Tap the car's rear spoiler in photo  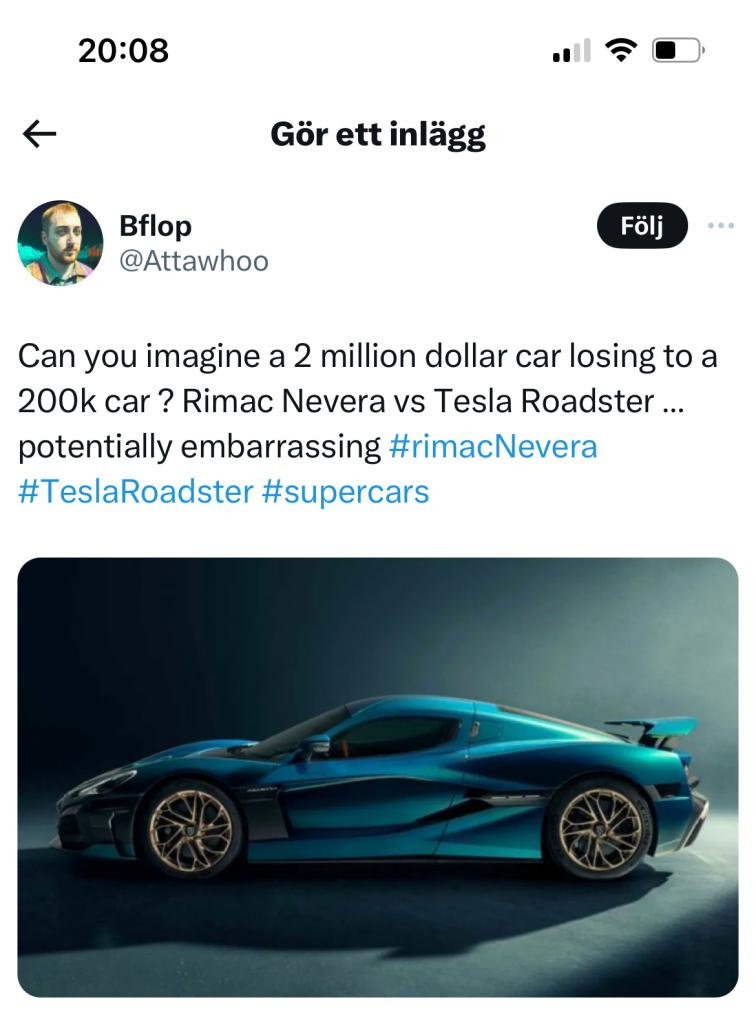coord(655,727)
